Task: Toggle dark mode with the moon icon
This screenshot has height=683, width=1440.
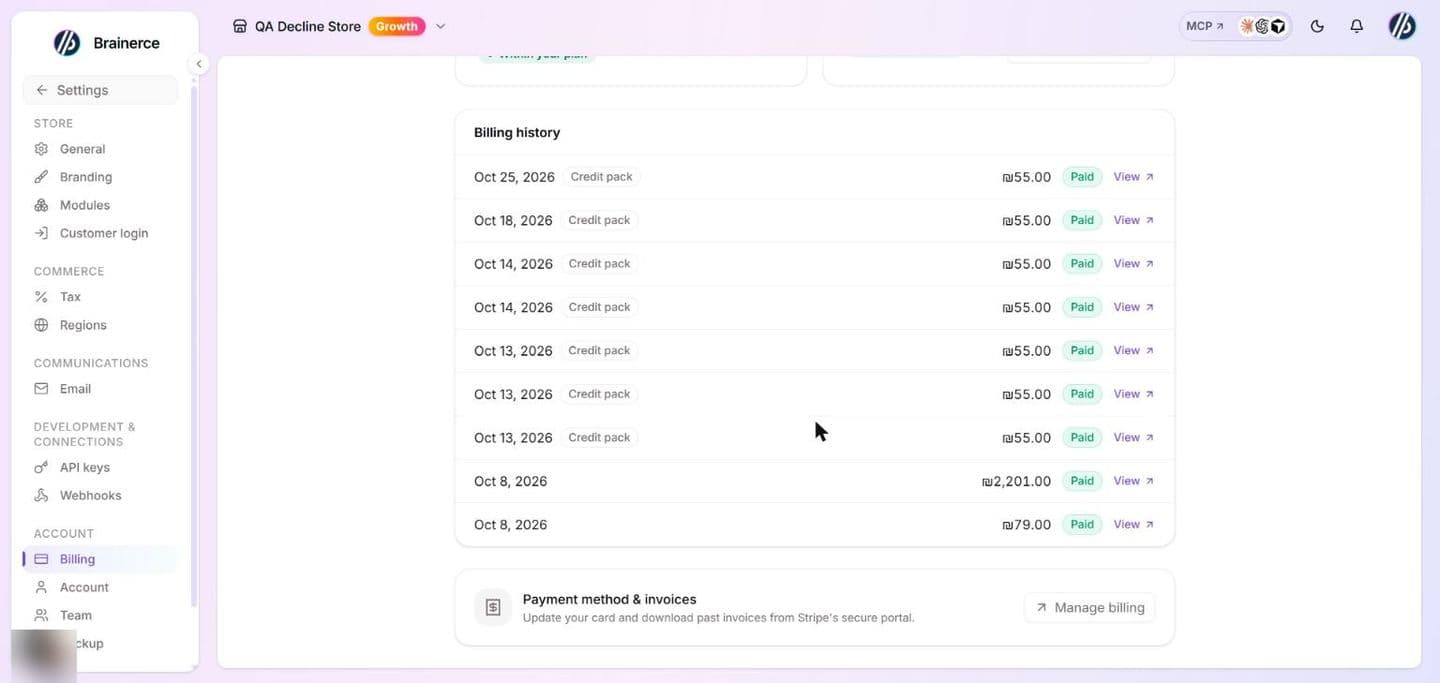Action: coord(1317,27)
